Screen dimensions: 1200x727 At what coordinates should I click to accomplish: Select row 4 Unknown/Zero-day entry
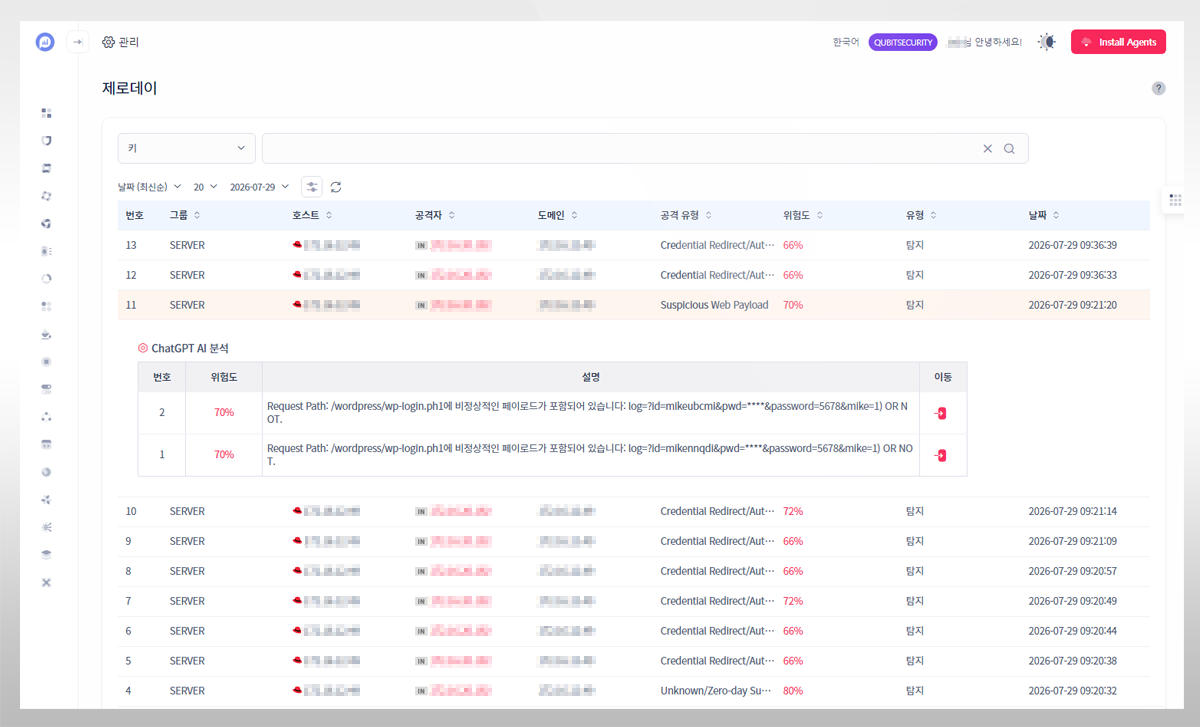634,691
